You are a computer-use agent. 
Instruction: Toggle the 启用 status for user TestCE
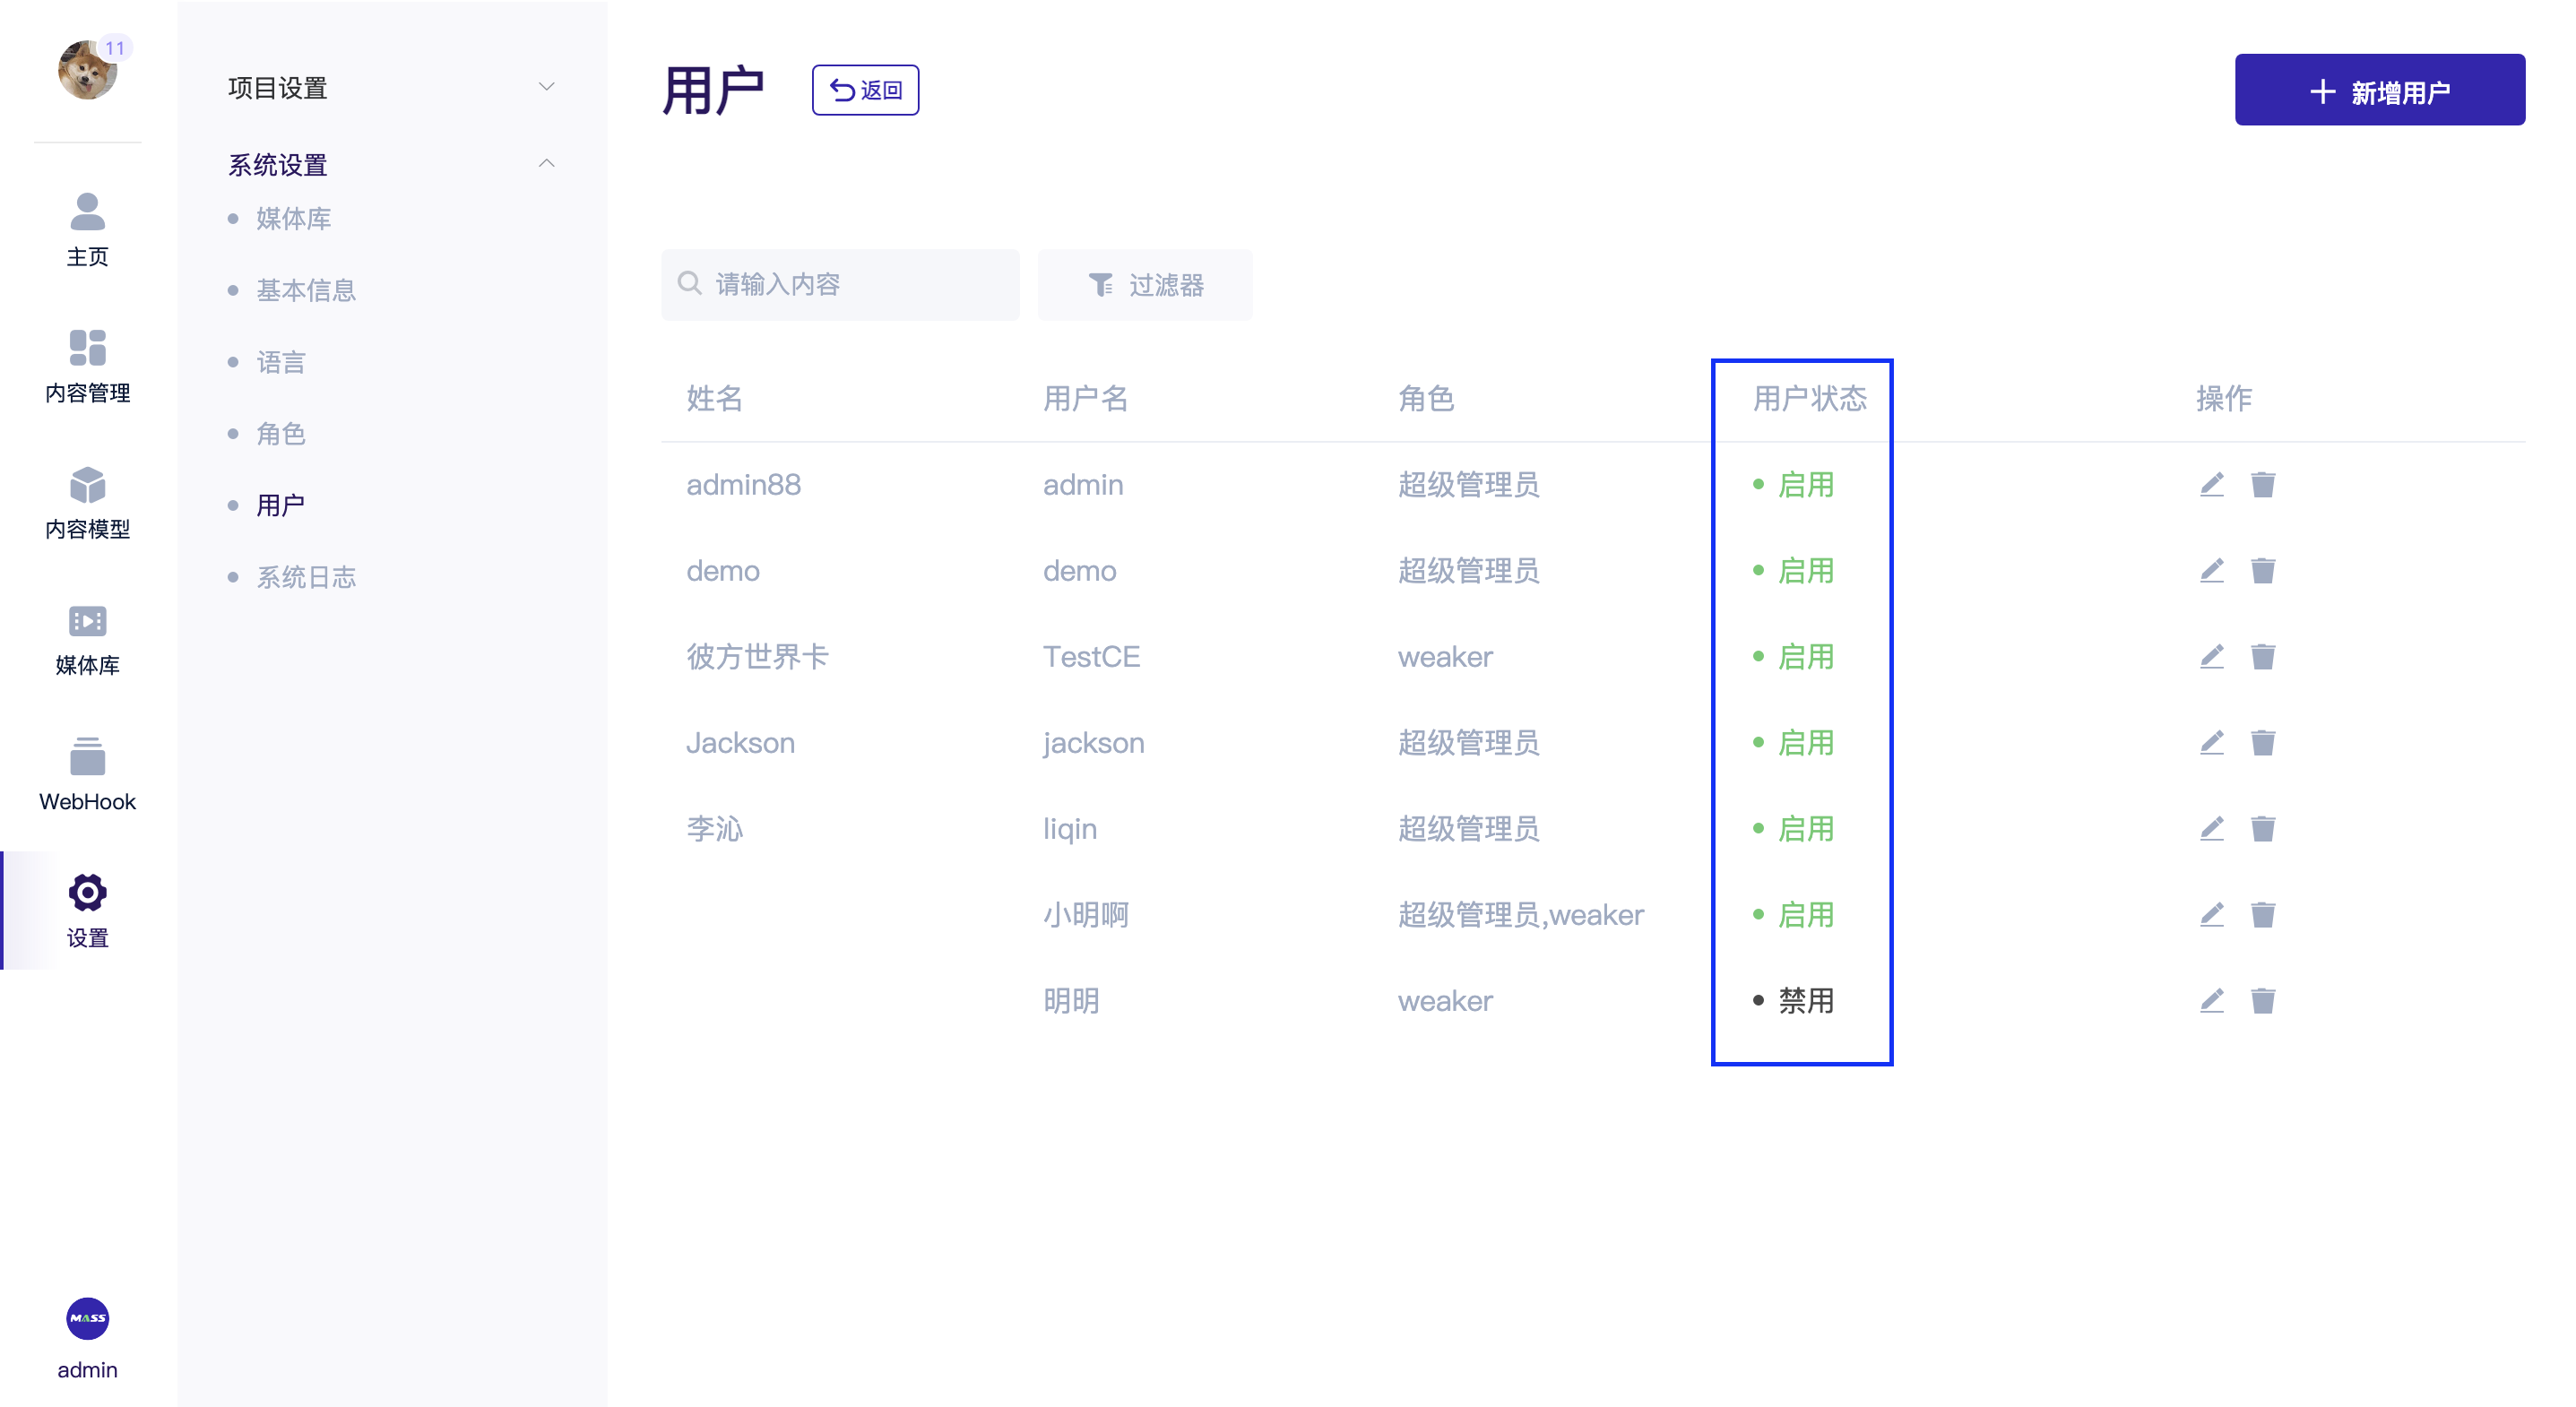click(1806, 656)
